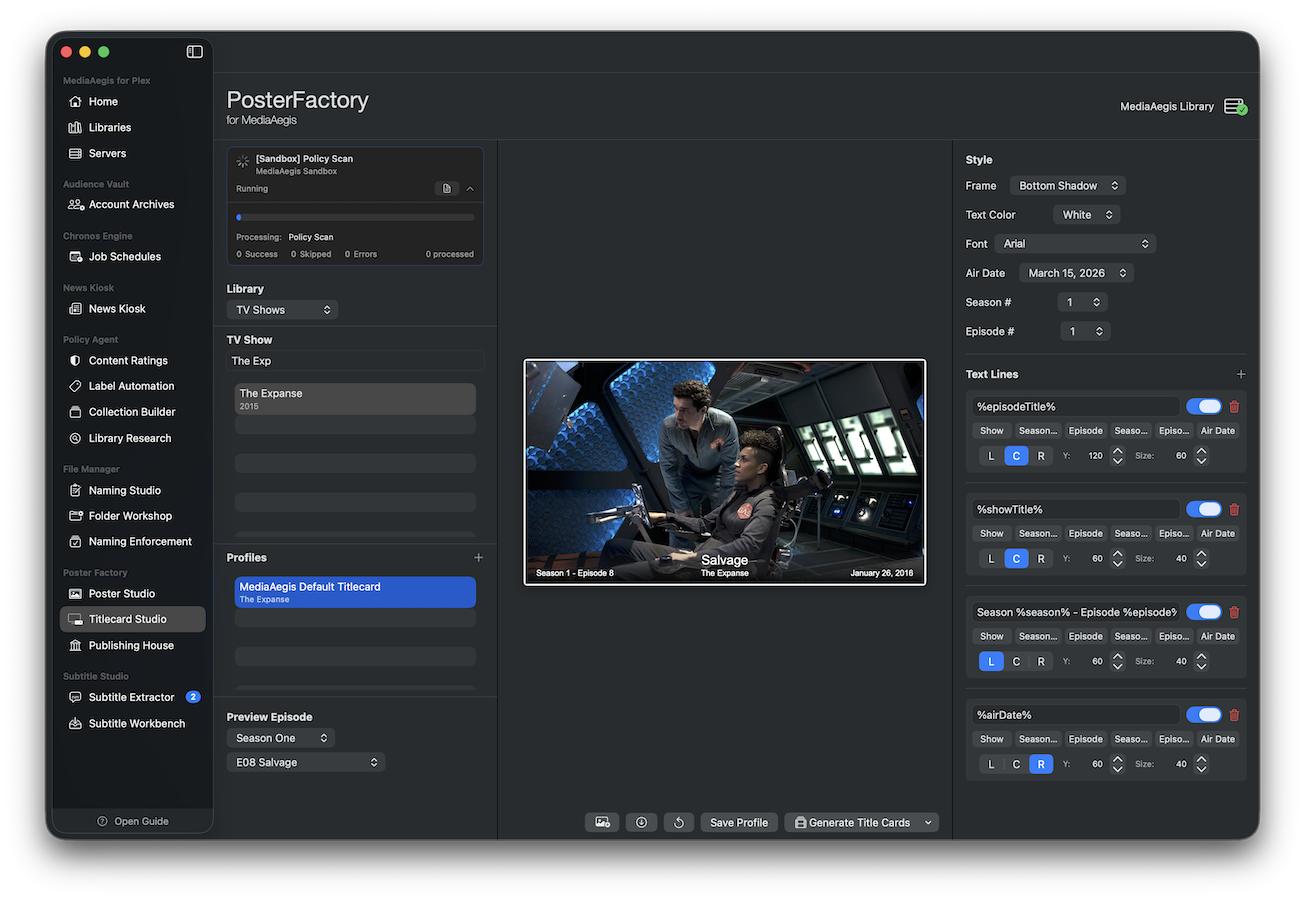Add a new profile with the plus icon

click(x=478, y=558)
